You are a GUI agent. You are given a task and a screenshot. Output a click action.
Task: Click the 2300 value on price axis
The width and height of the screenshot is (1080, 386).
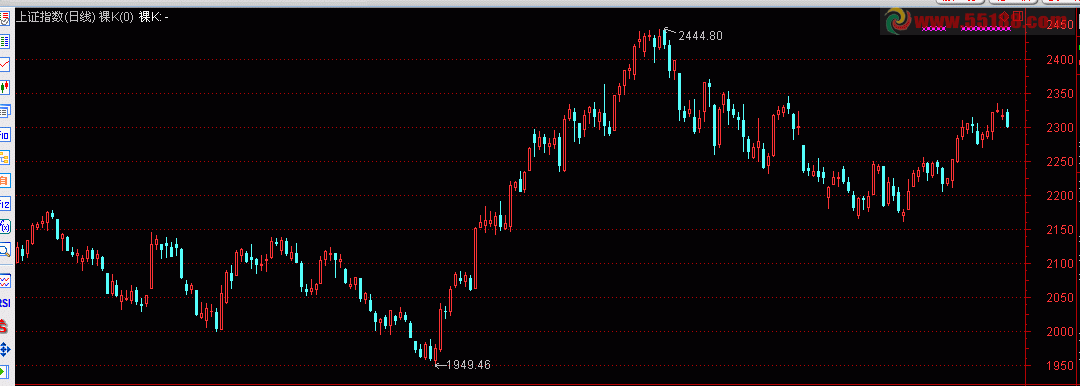point(1059,128)
